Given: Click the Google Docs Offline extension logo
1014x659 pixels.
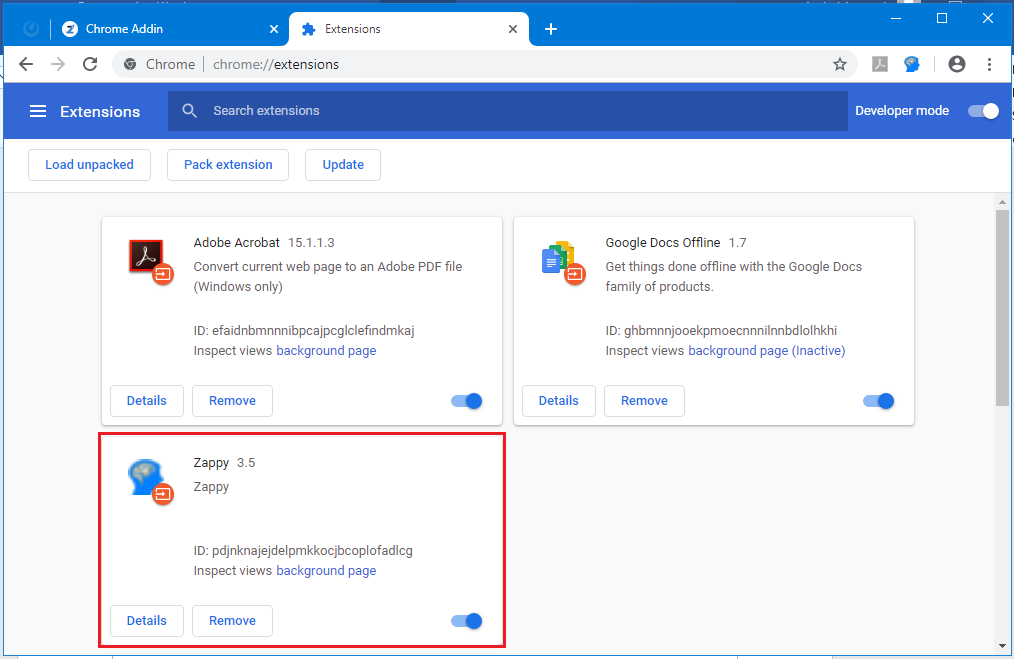Looking at the screenshot, I should point(562,261).
